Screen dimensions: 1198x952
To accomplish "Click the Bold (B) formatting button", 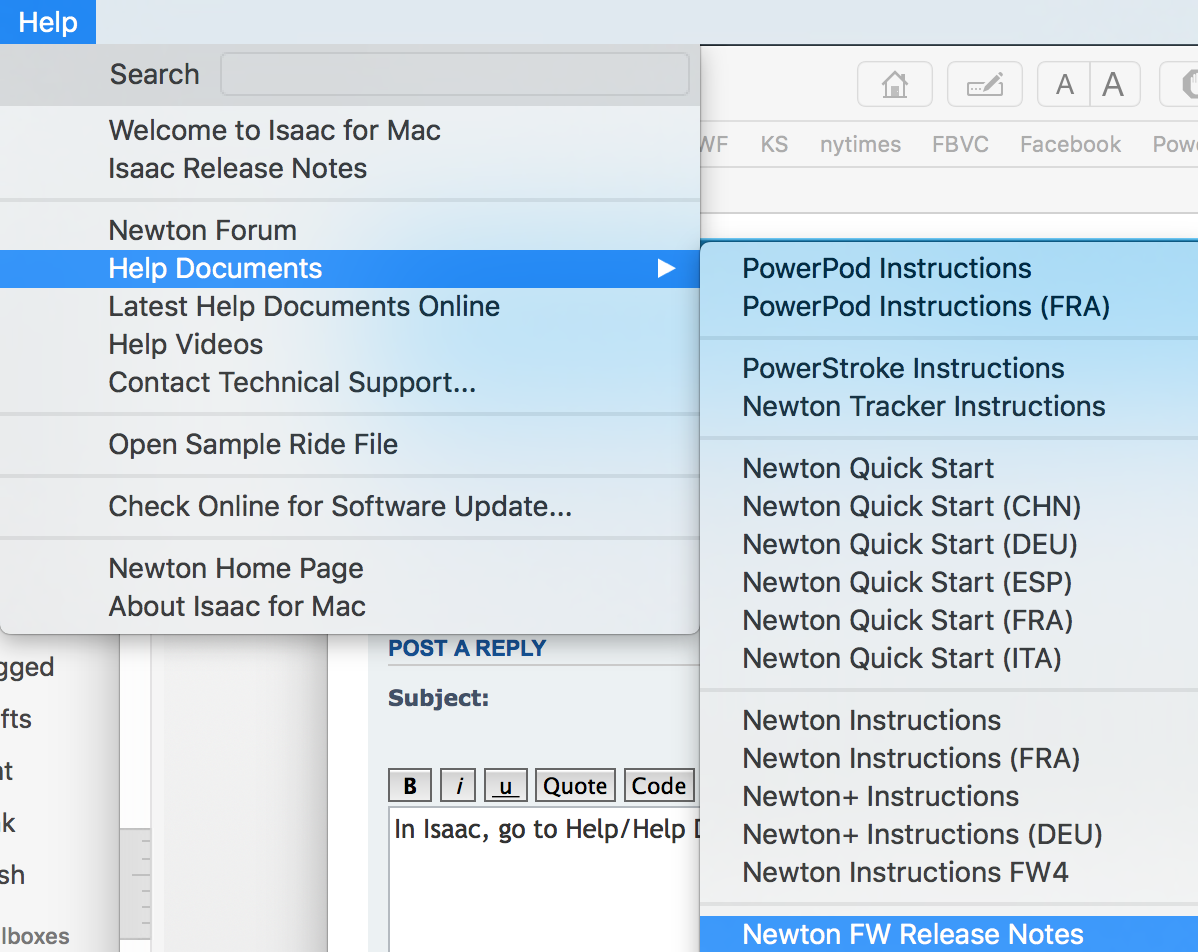I will (410, 785).
